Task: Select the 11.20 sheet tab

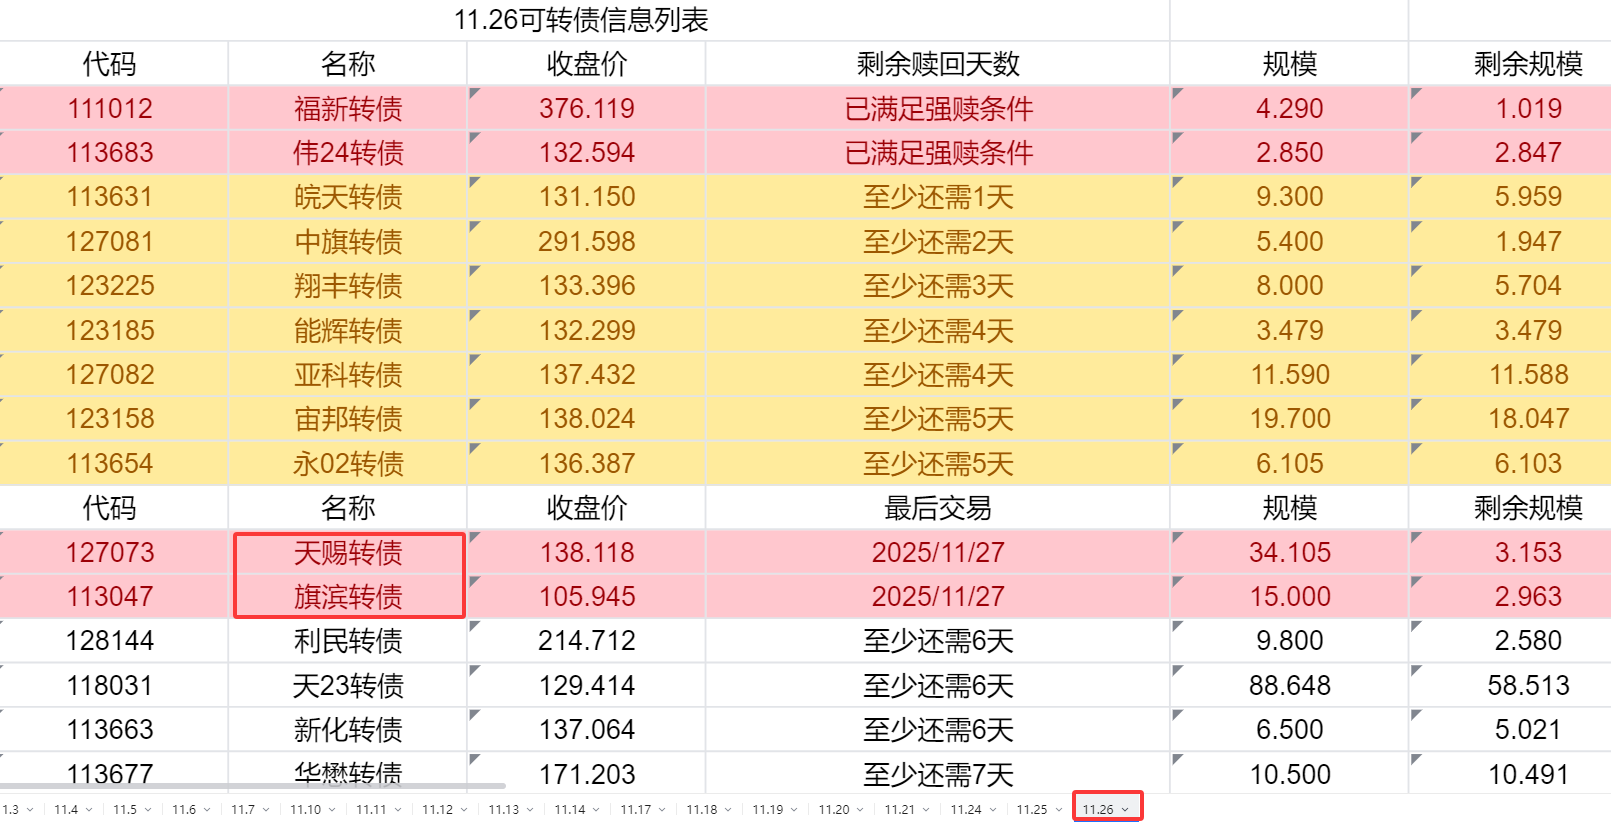Action: point(834,809)
